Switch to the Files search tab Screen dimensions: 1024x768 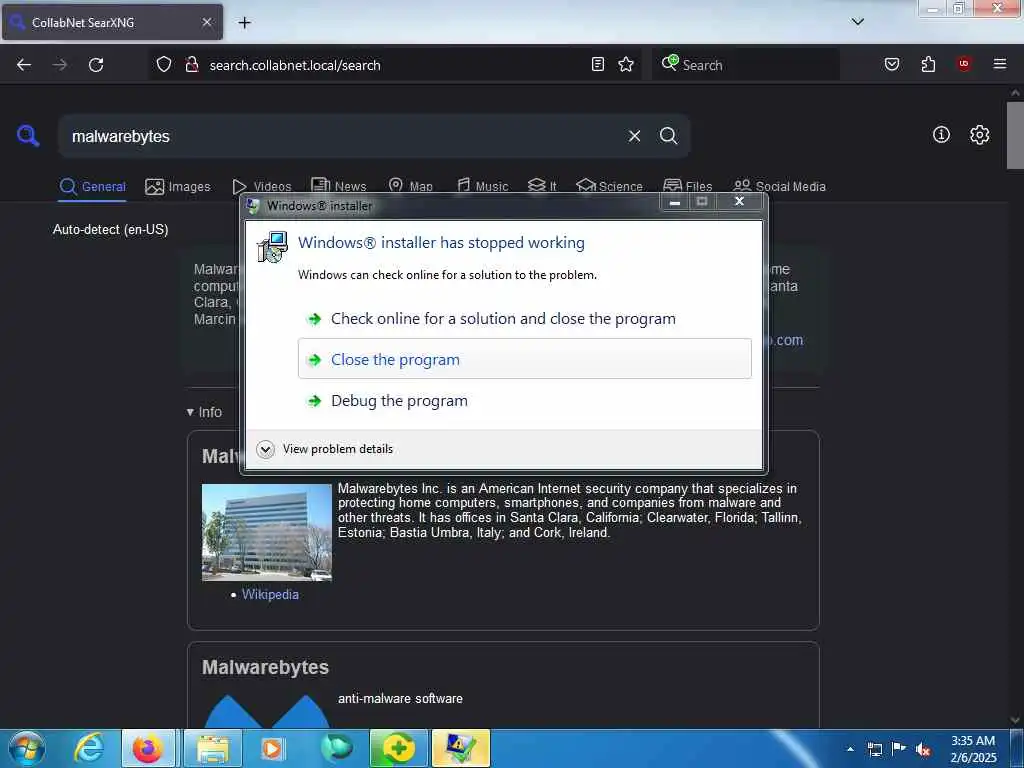[688, 187]
